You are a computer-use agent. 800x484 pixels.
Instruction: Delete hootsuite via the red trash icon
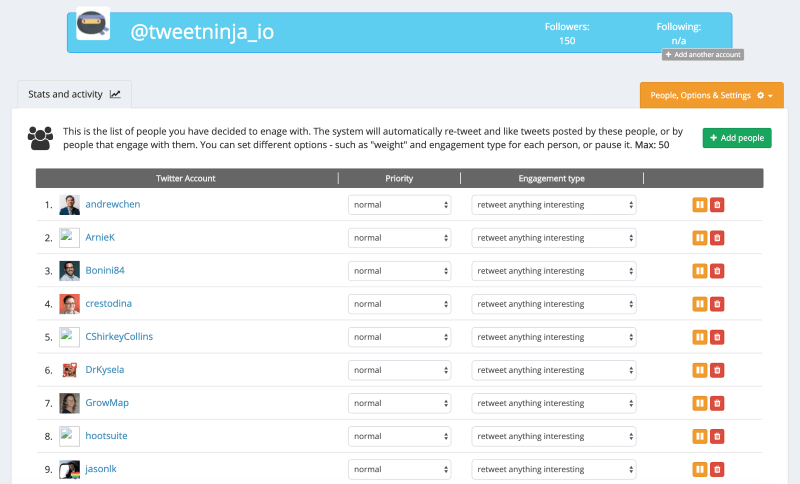717,436
